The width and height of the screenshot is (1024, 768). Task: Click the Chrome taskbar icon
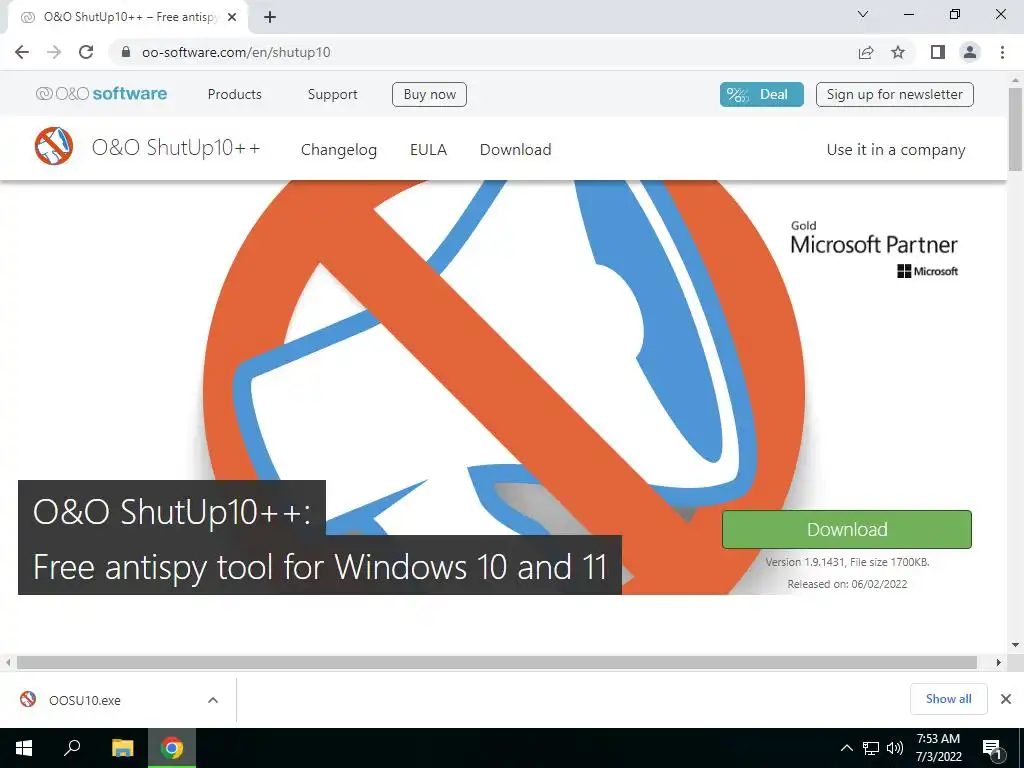(172, 748)
